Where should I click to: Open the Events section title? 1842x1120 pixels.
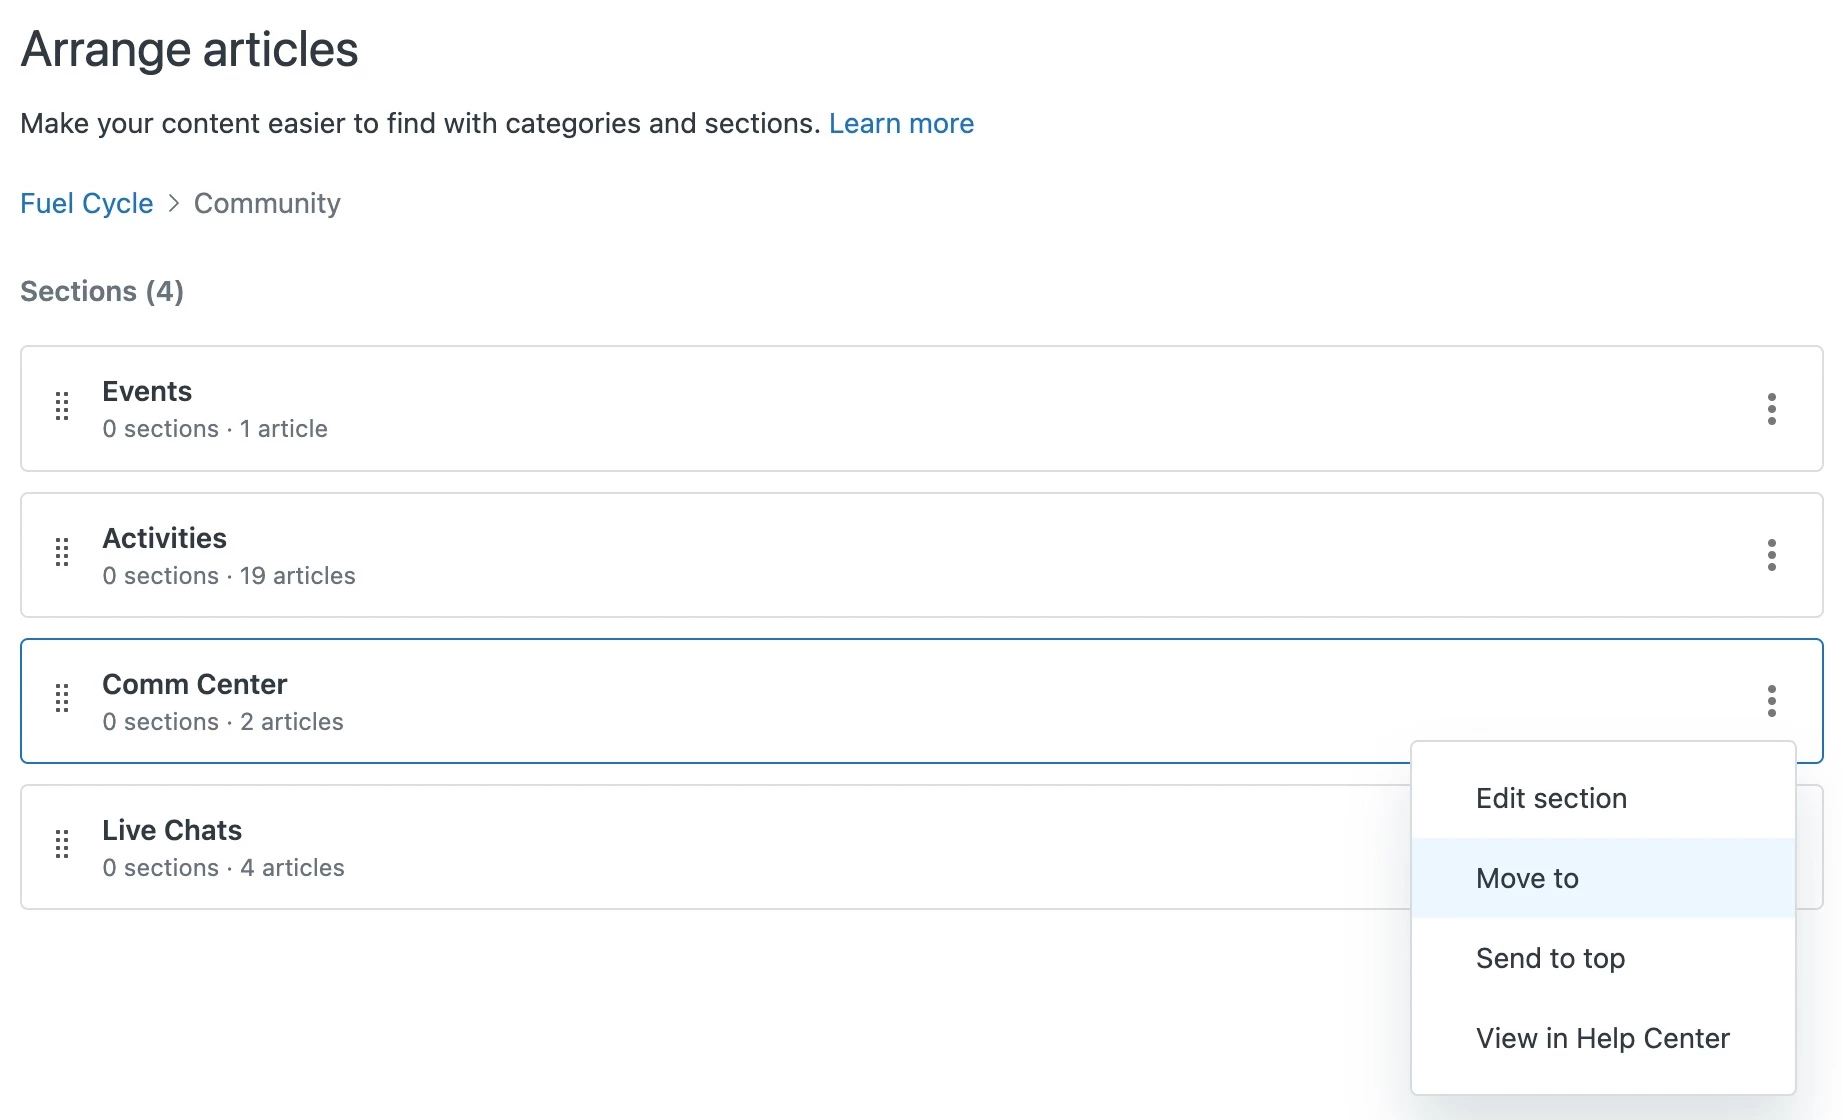coord(147,391)
